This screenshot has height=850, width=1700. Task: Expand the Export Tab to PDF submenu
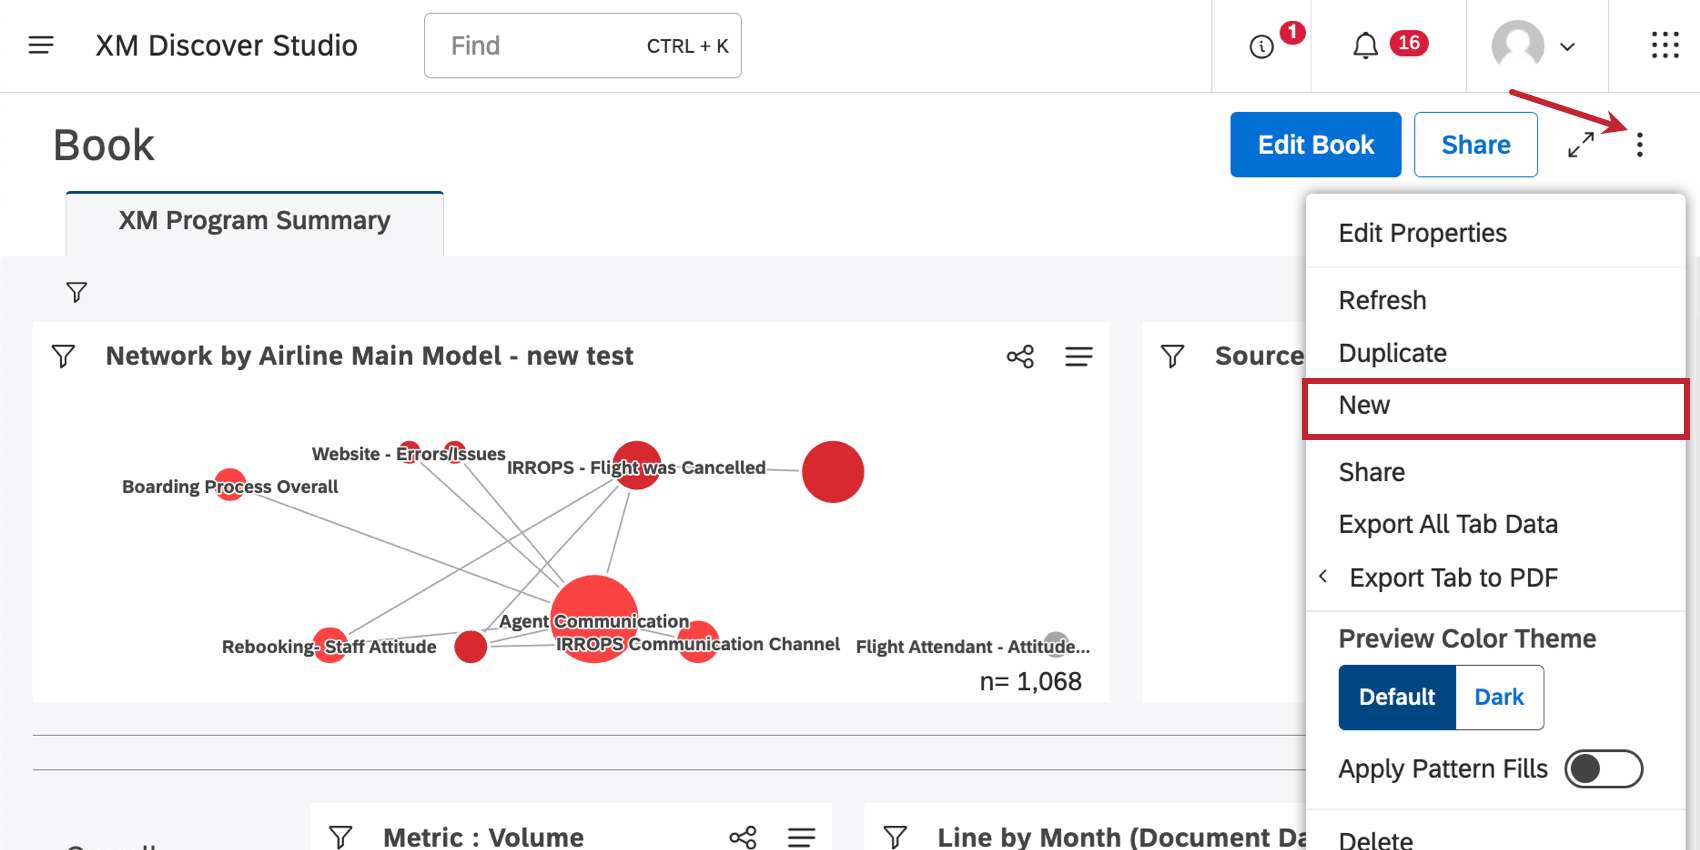click(x=1453, y=578)
